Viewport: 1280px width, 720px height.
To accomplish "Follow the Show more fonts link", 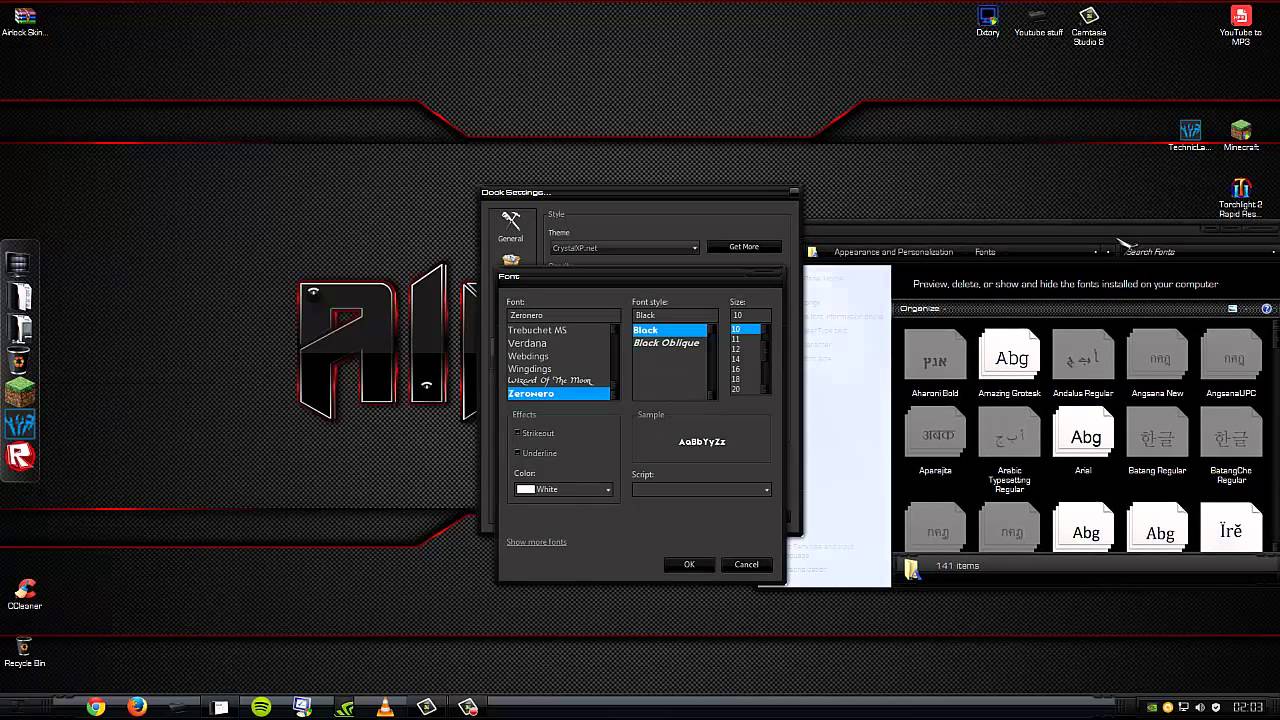I will [536, 542].
